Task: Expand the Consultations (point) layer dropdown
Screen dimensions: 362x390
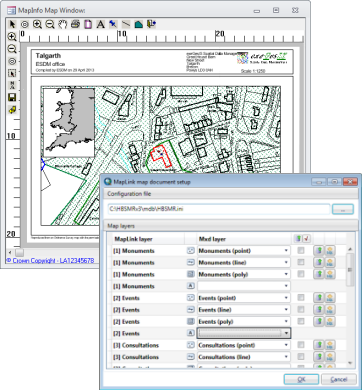Action: (x=286, y=345)
